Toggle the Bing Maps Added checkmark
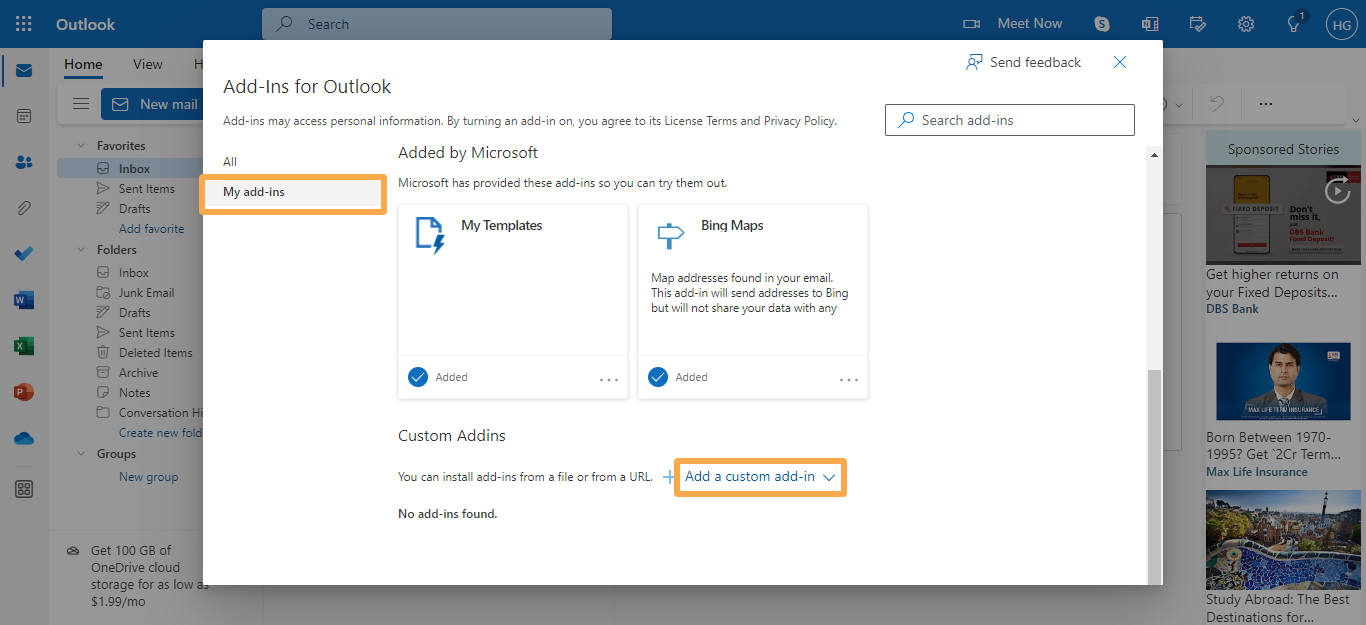The image size is (1366, 625). tap(658, 377)
